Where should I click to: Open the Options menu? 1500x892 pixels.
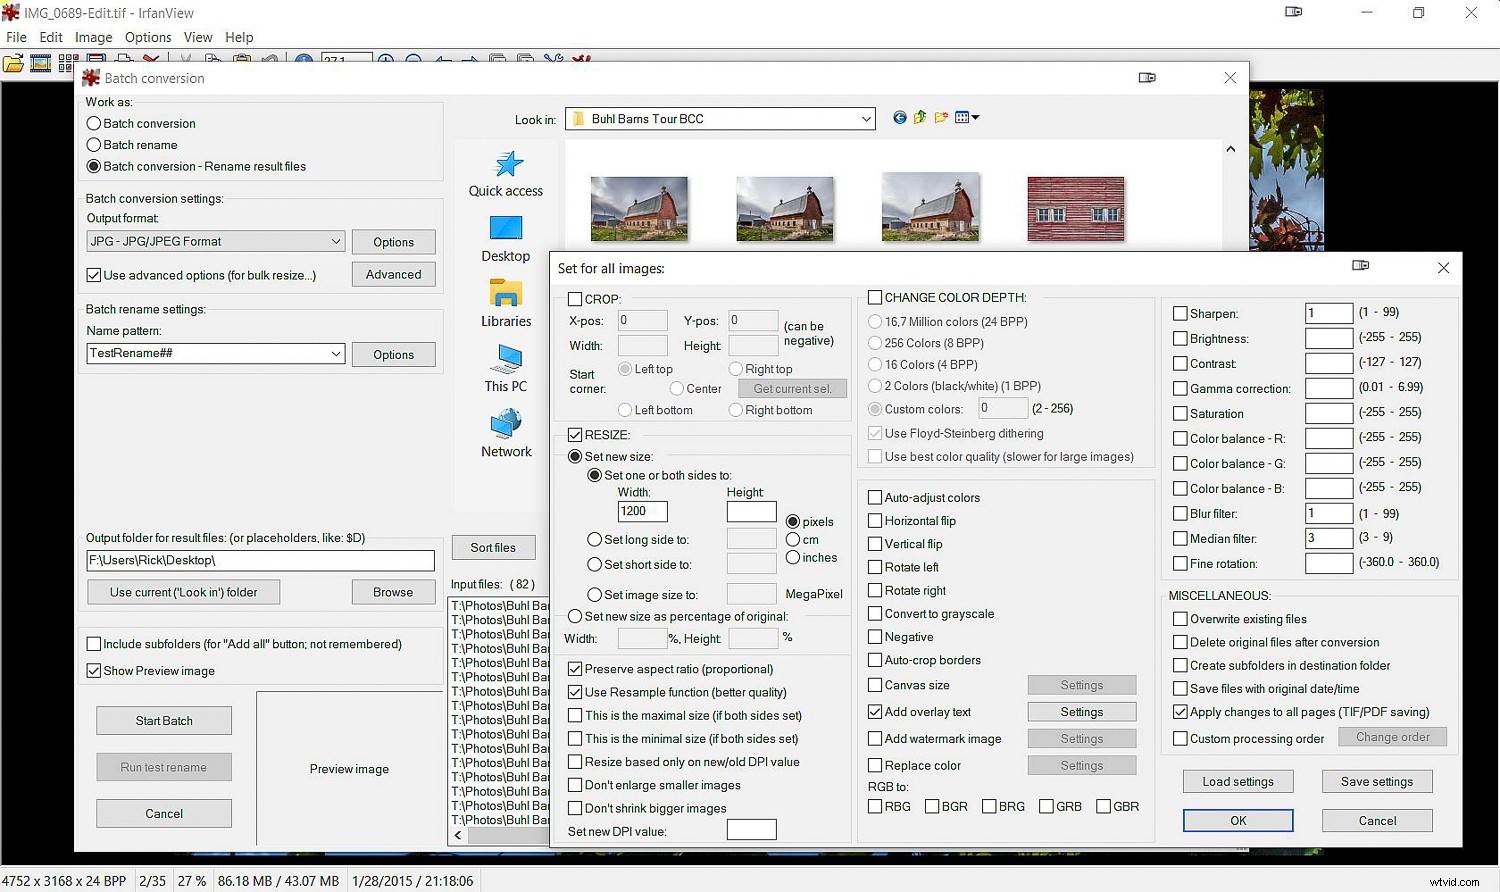pos(148,37)
